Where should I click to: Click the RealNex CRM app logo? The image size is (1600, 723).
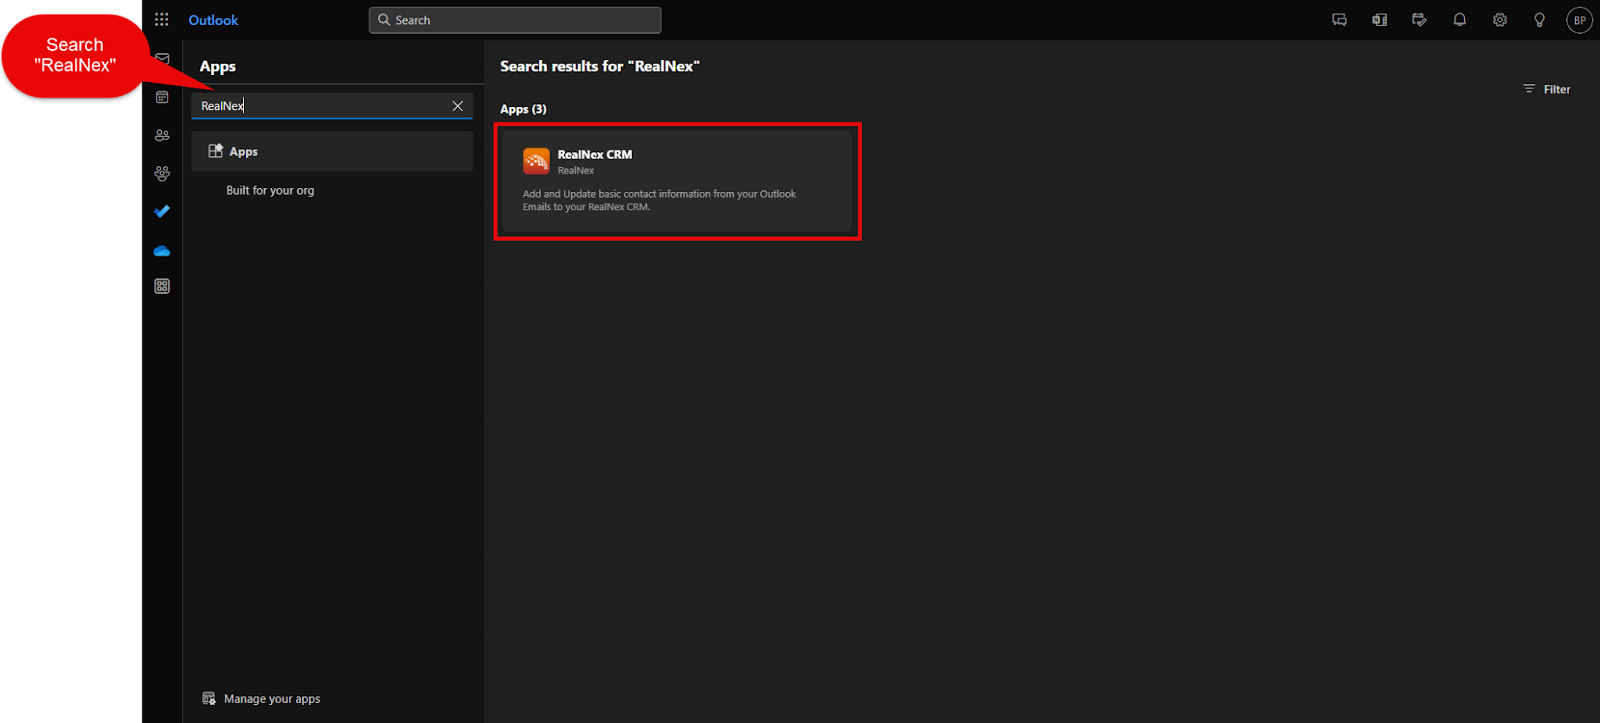[536, 161]
